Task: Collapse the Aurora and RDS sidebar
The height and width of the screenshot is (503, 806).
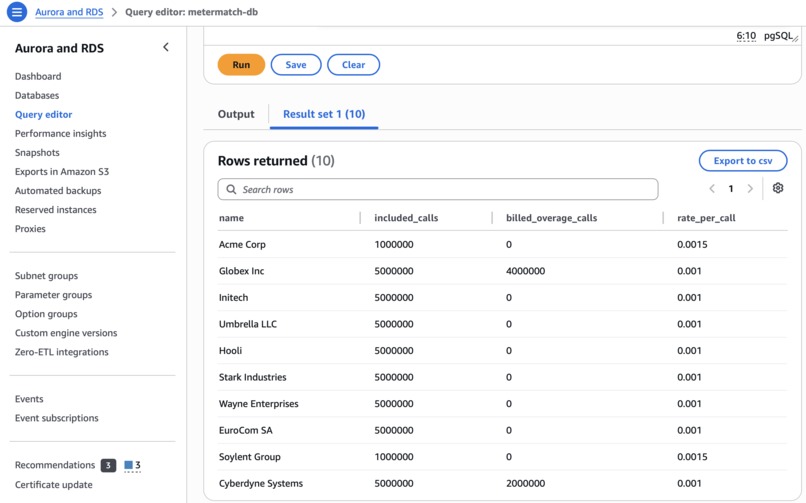Action: click(x=166, y=47)
